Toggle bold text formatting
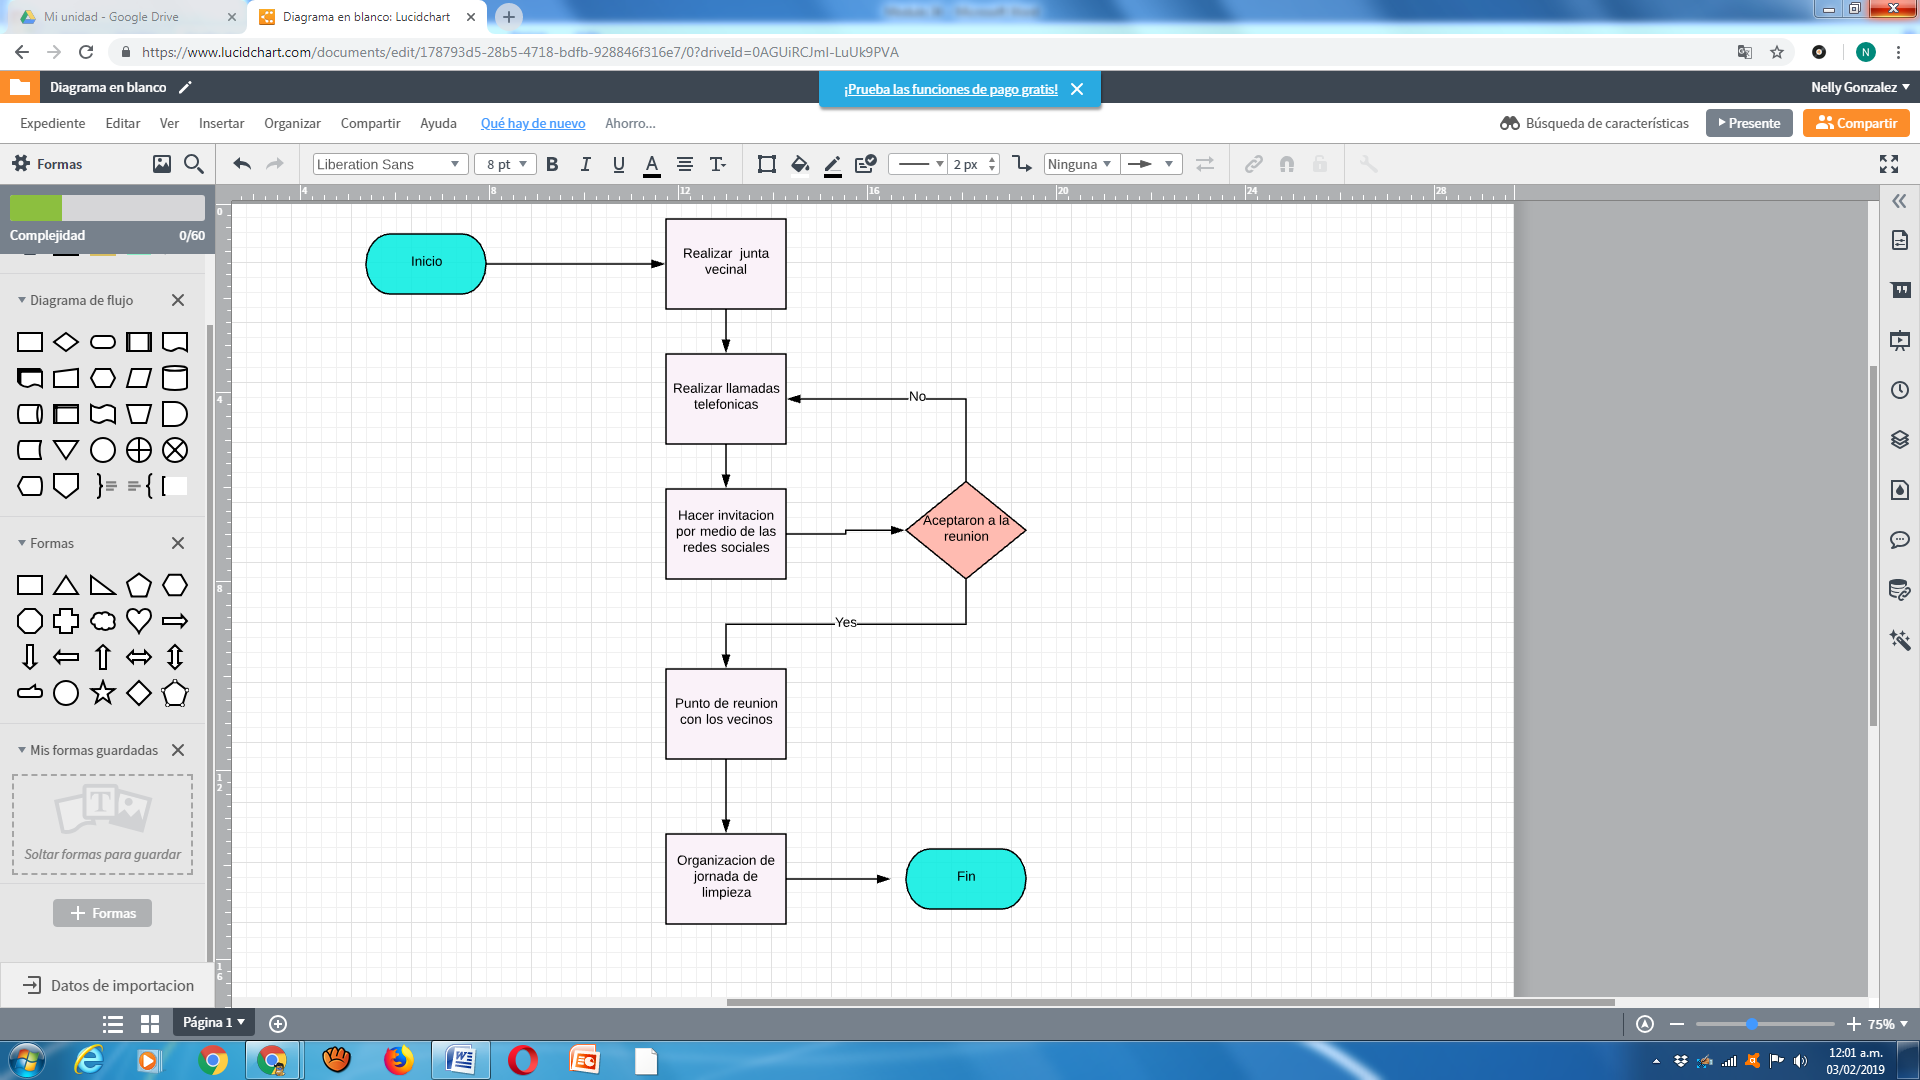1920x1080 pixels. point(552,164)
